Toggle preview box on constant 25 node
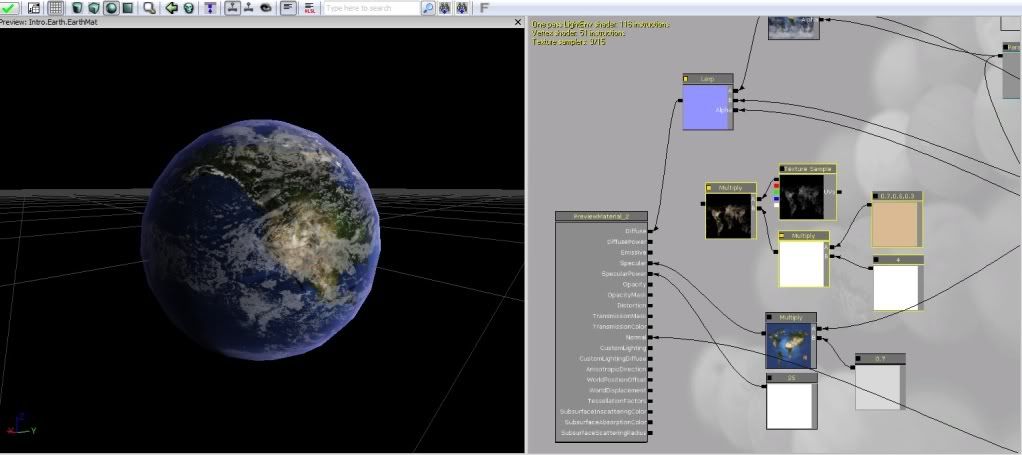Image resolution: width=1022 pixels, height=455 pixels. point(770,377)
